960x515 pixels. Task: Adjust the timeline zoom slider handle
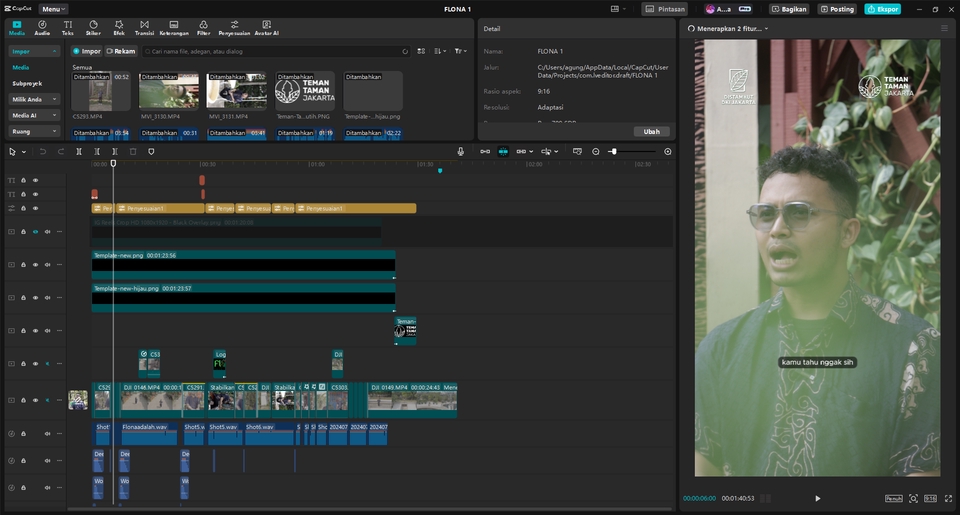tap(613, 151)
